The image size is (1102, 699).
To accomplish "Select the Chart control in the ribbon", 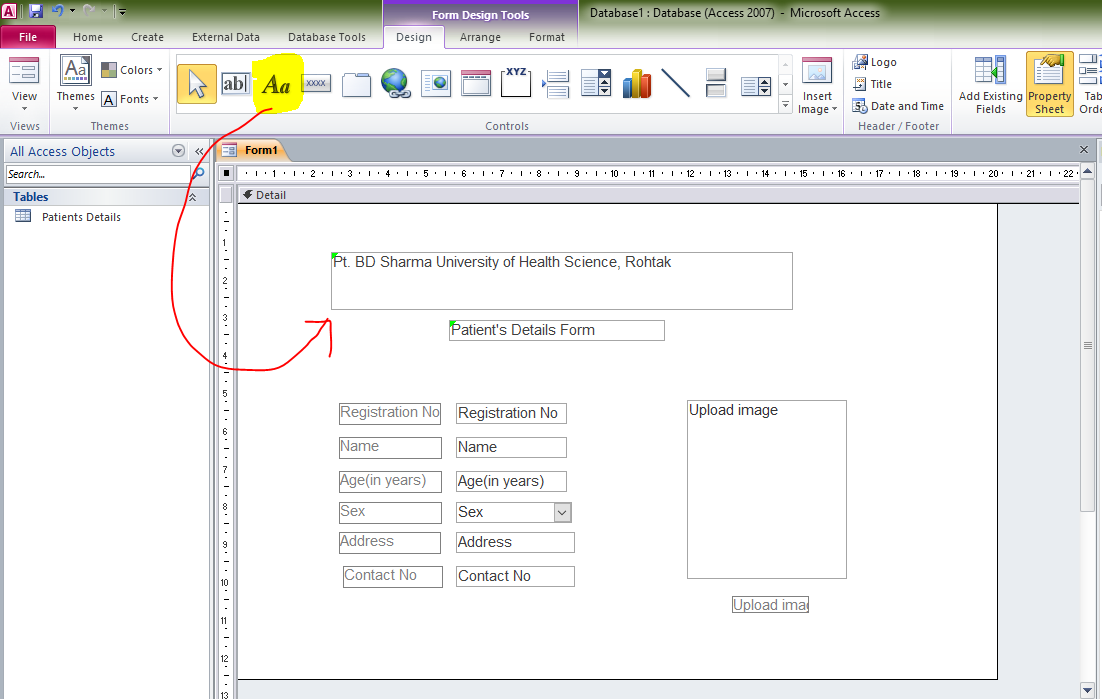I will [636, 84].
